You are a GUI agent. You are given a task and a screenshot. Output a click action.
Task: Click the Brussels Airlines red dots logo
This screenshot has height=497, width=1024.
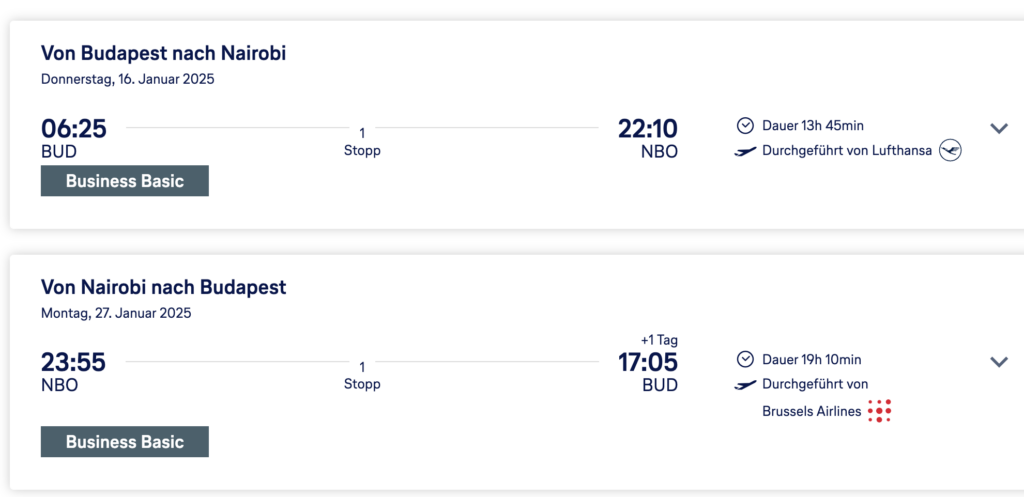click(879, 411)
